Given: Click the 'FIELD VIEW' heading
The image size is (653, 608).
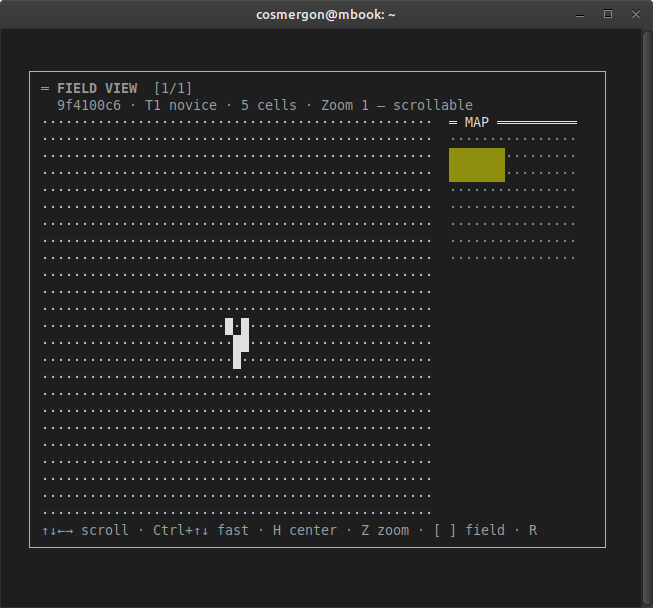Looking at the screenshot, I should click(x=97, y=88).
